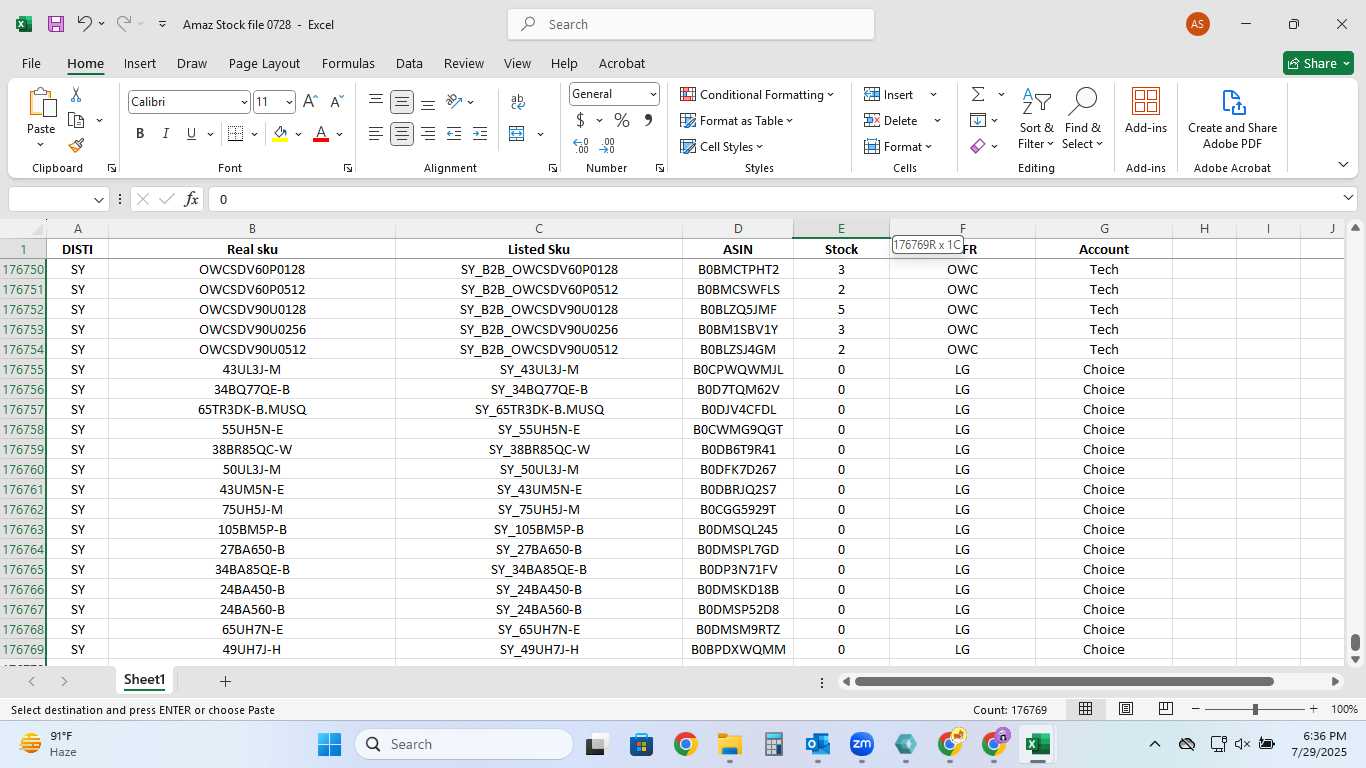
Task: Expand Conditional Formatting menu
Action: click(757, 95)
